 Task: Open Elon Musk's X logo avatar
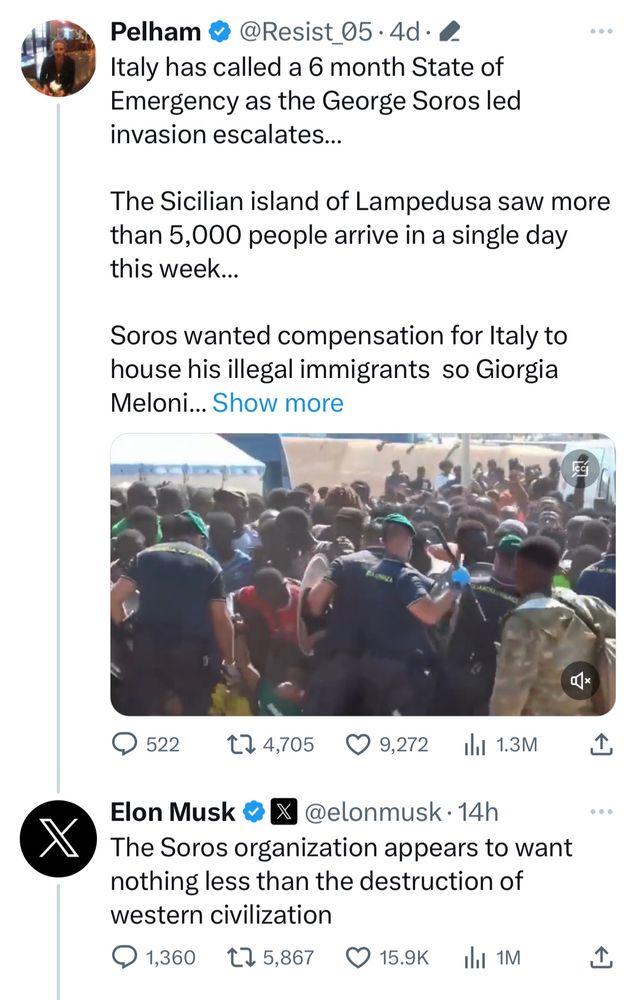pos(58,838)
